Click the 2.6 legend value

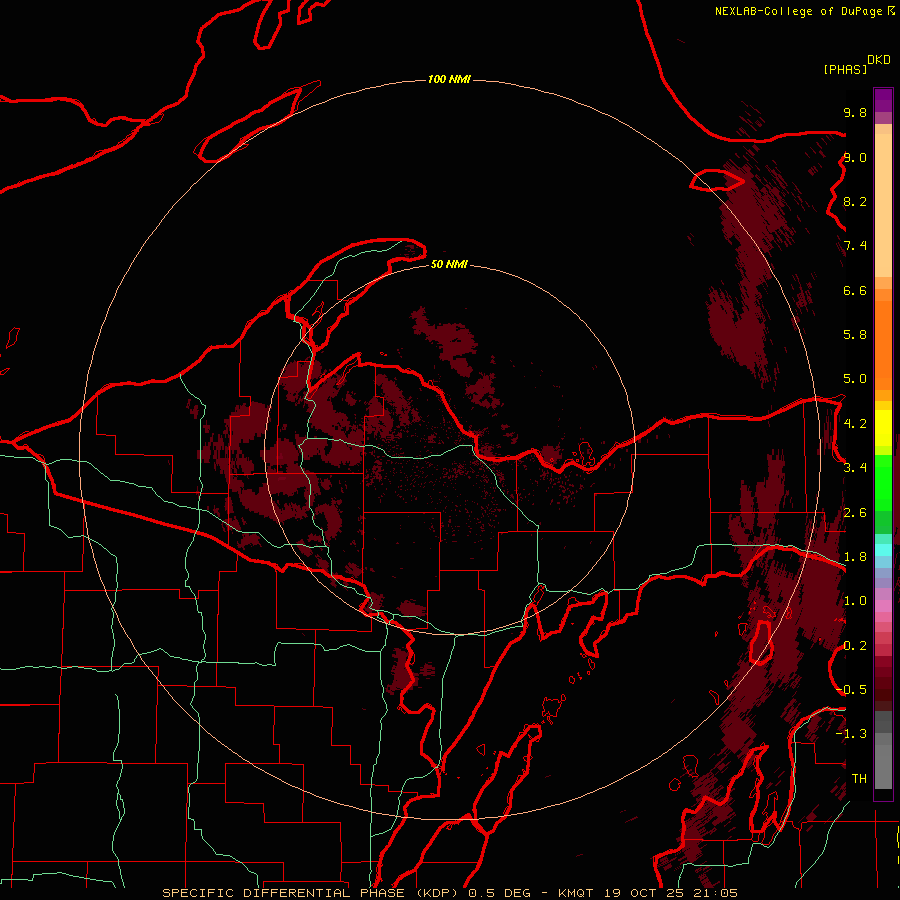pos(855,513)
